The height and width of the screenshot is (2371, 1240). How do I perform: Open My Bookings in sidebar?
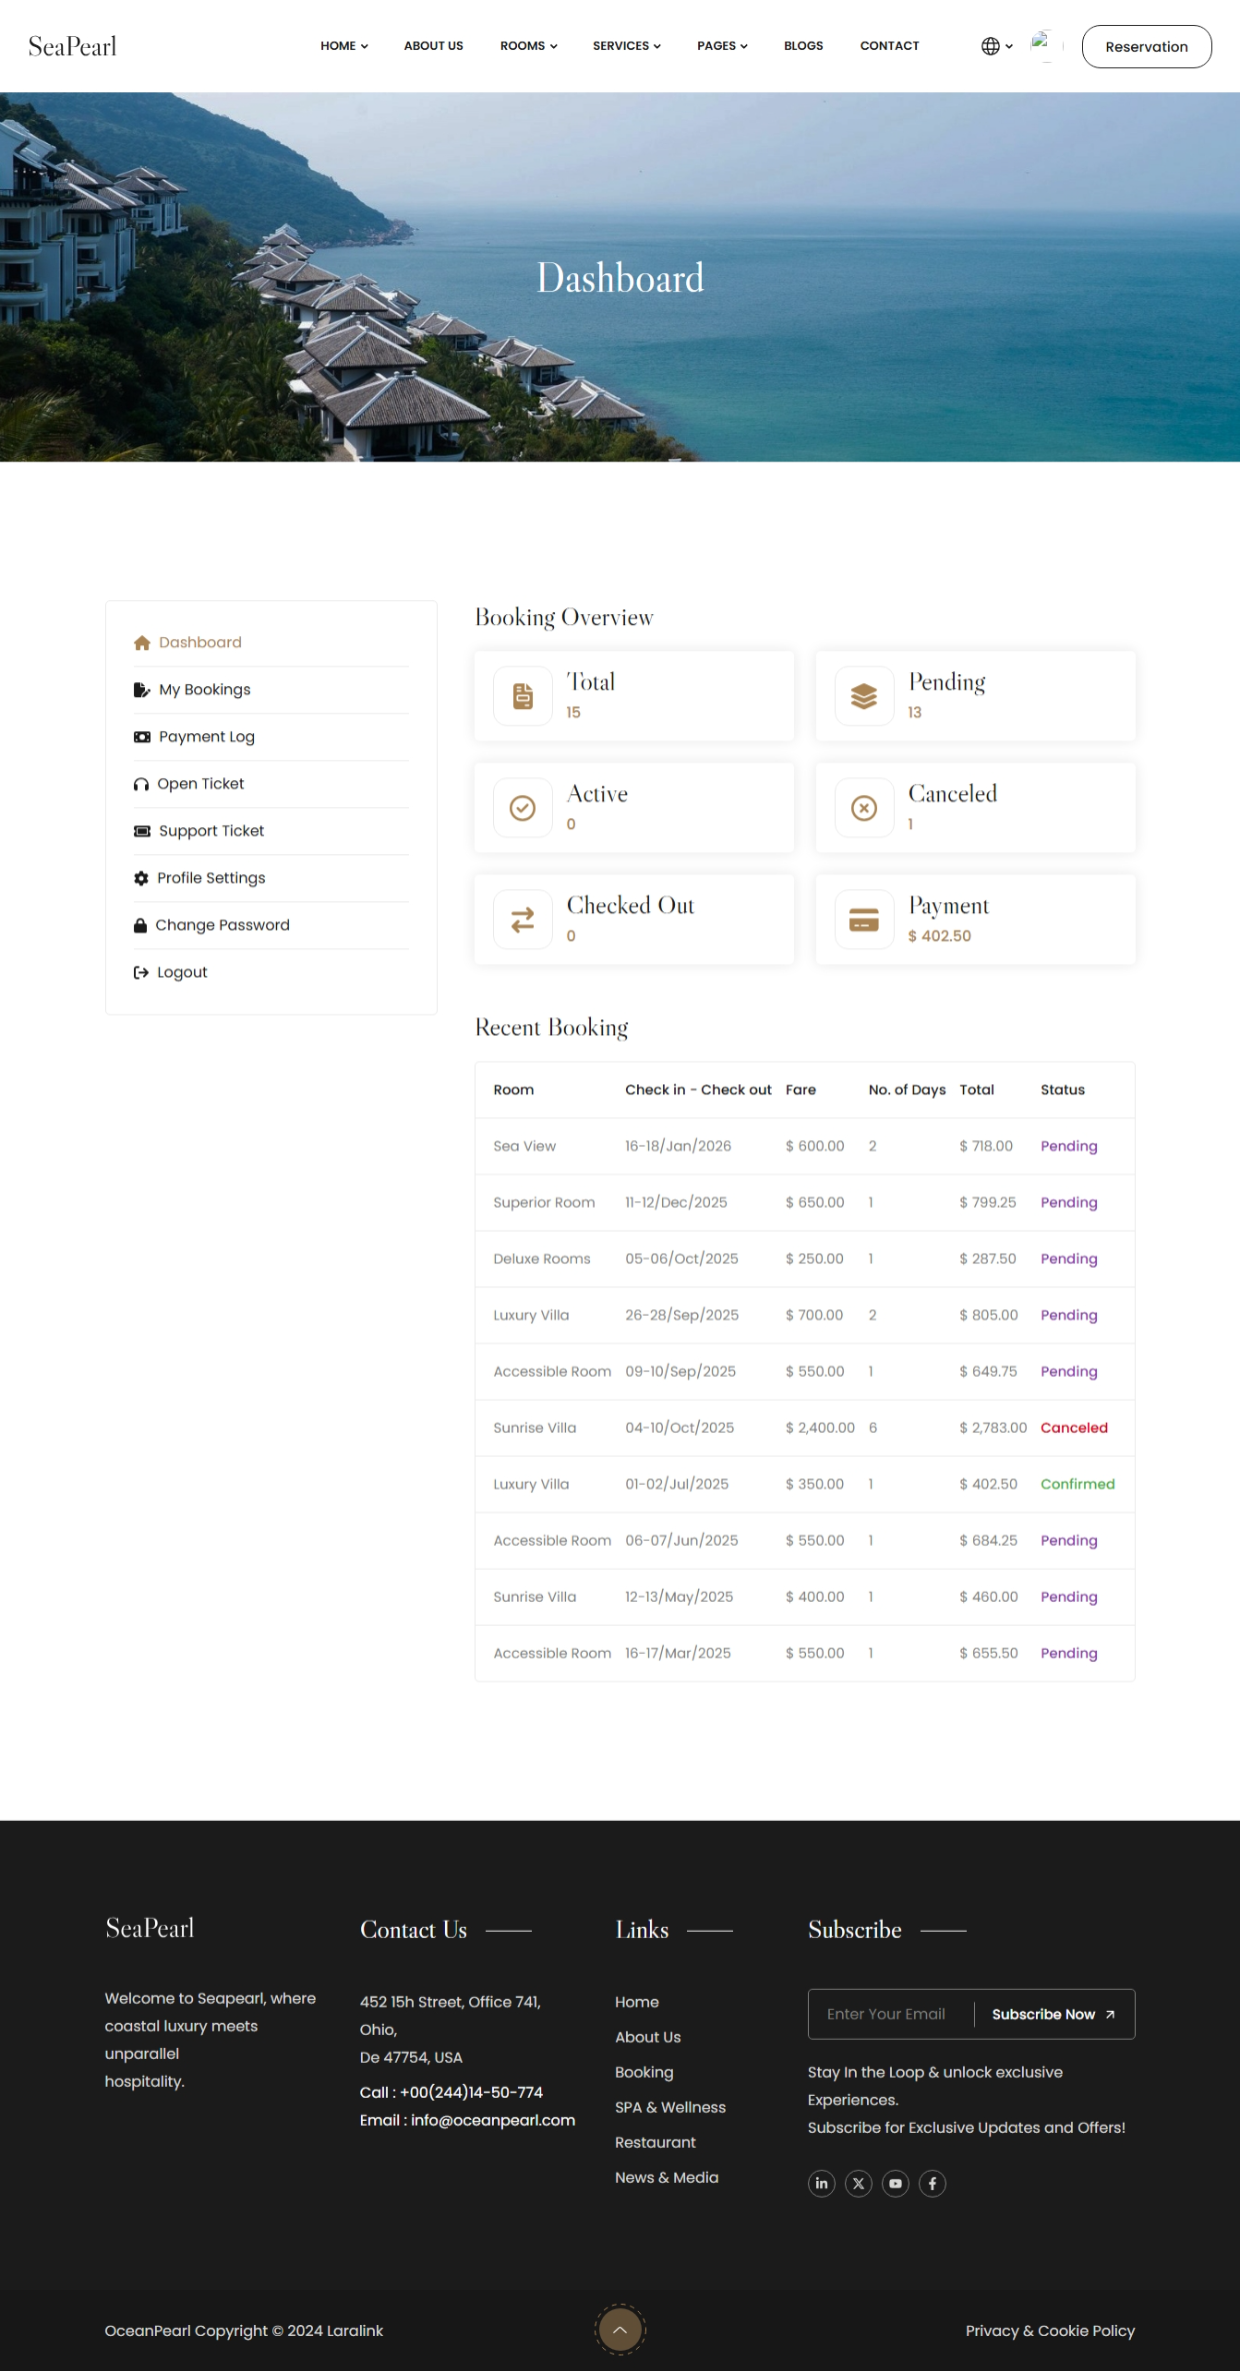click(x=204, y=690)
